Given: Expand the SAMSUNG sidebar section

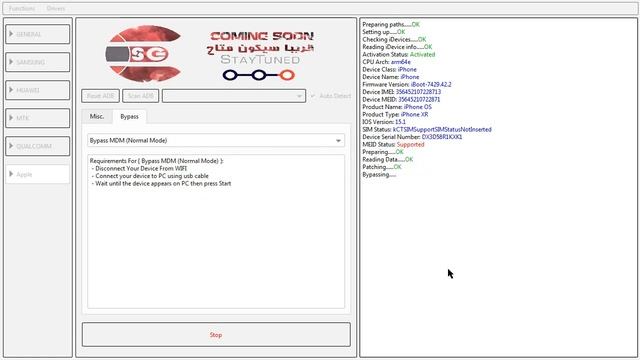Looking at the screenshot, I should tap(38, 62).
